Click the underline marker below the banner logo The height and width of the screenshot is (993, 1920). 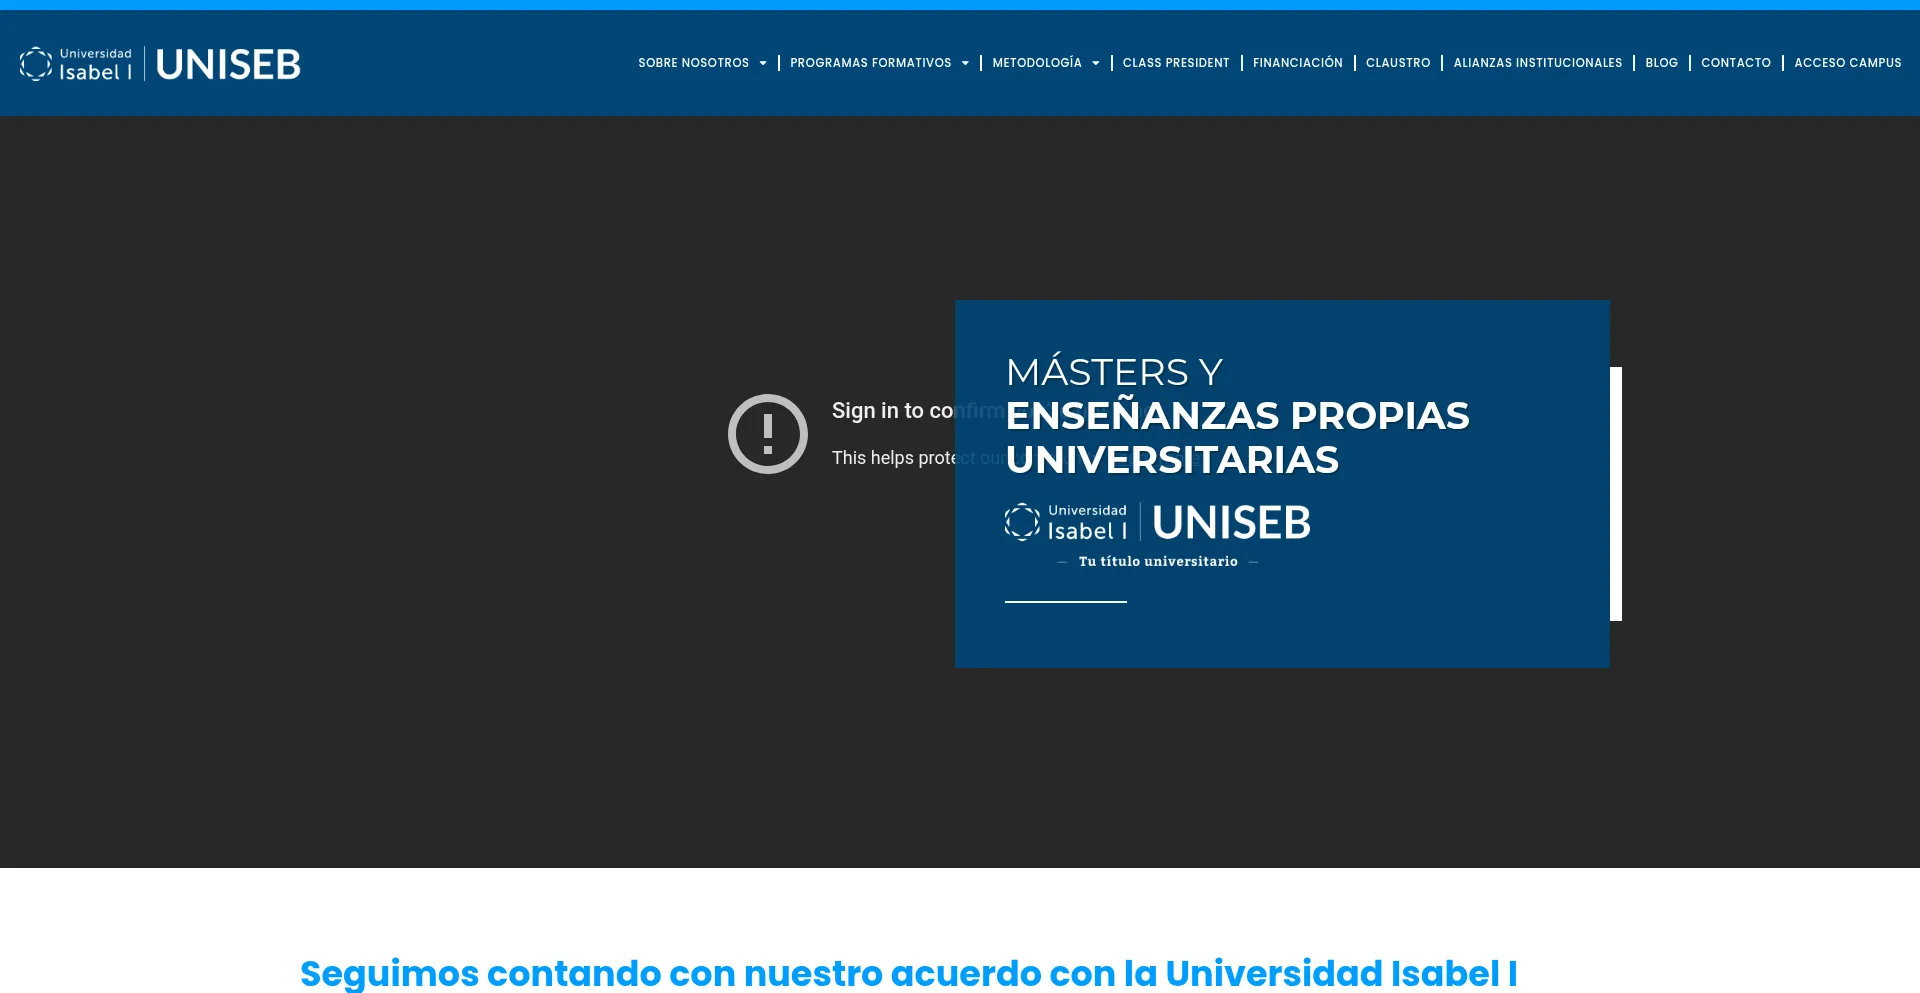[x=1065, y=601]
